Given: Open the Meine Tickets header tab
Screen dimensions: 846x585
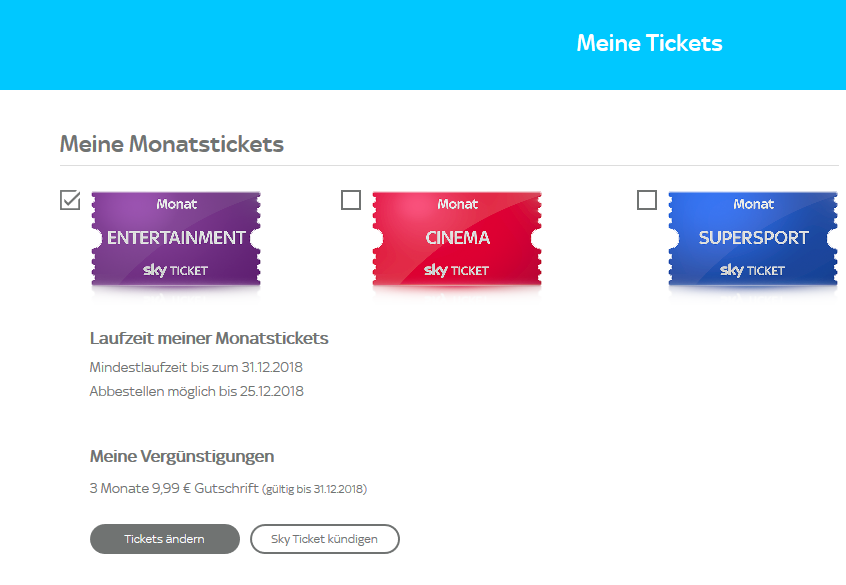Looking at the screenshot, I should tap(649, 43).
